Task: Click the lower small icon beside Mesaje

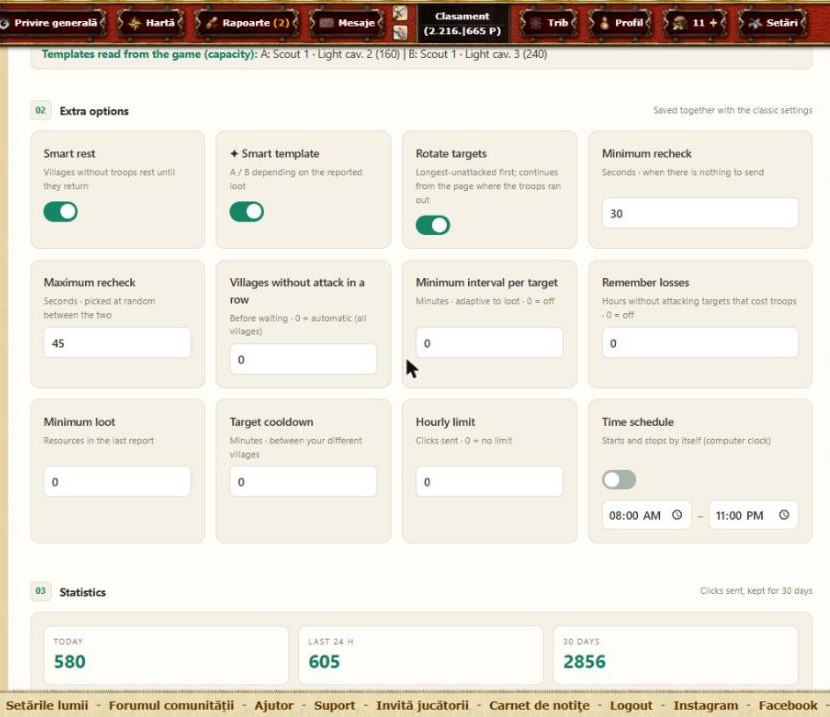Action: (400, 33)
